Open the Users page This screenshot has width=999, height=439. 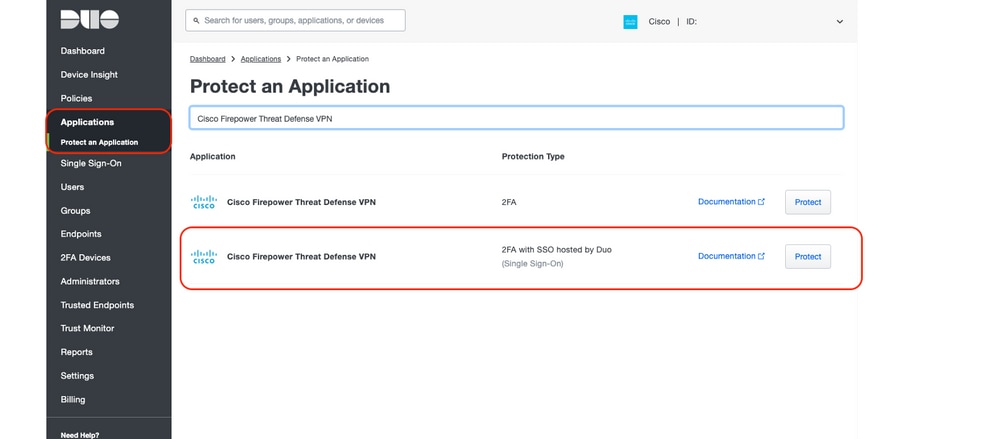tap(72, 187)
